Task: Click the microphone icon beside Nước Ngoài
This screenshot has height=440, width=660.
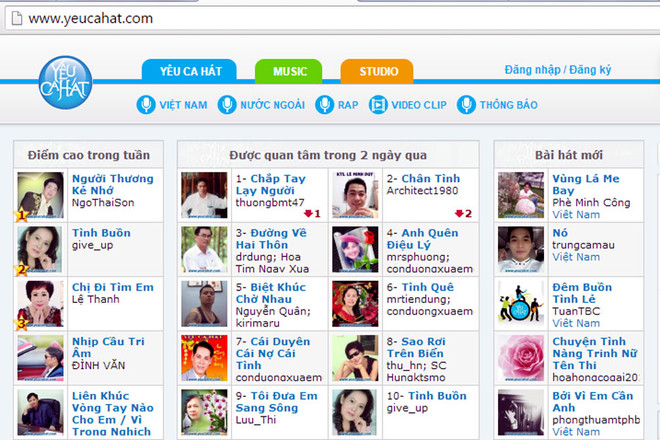Action: click(227, 105)
